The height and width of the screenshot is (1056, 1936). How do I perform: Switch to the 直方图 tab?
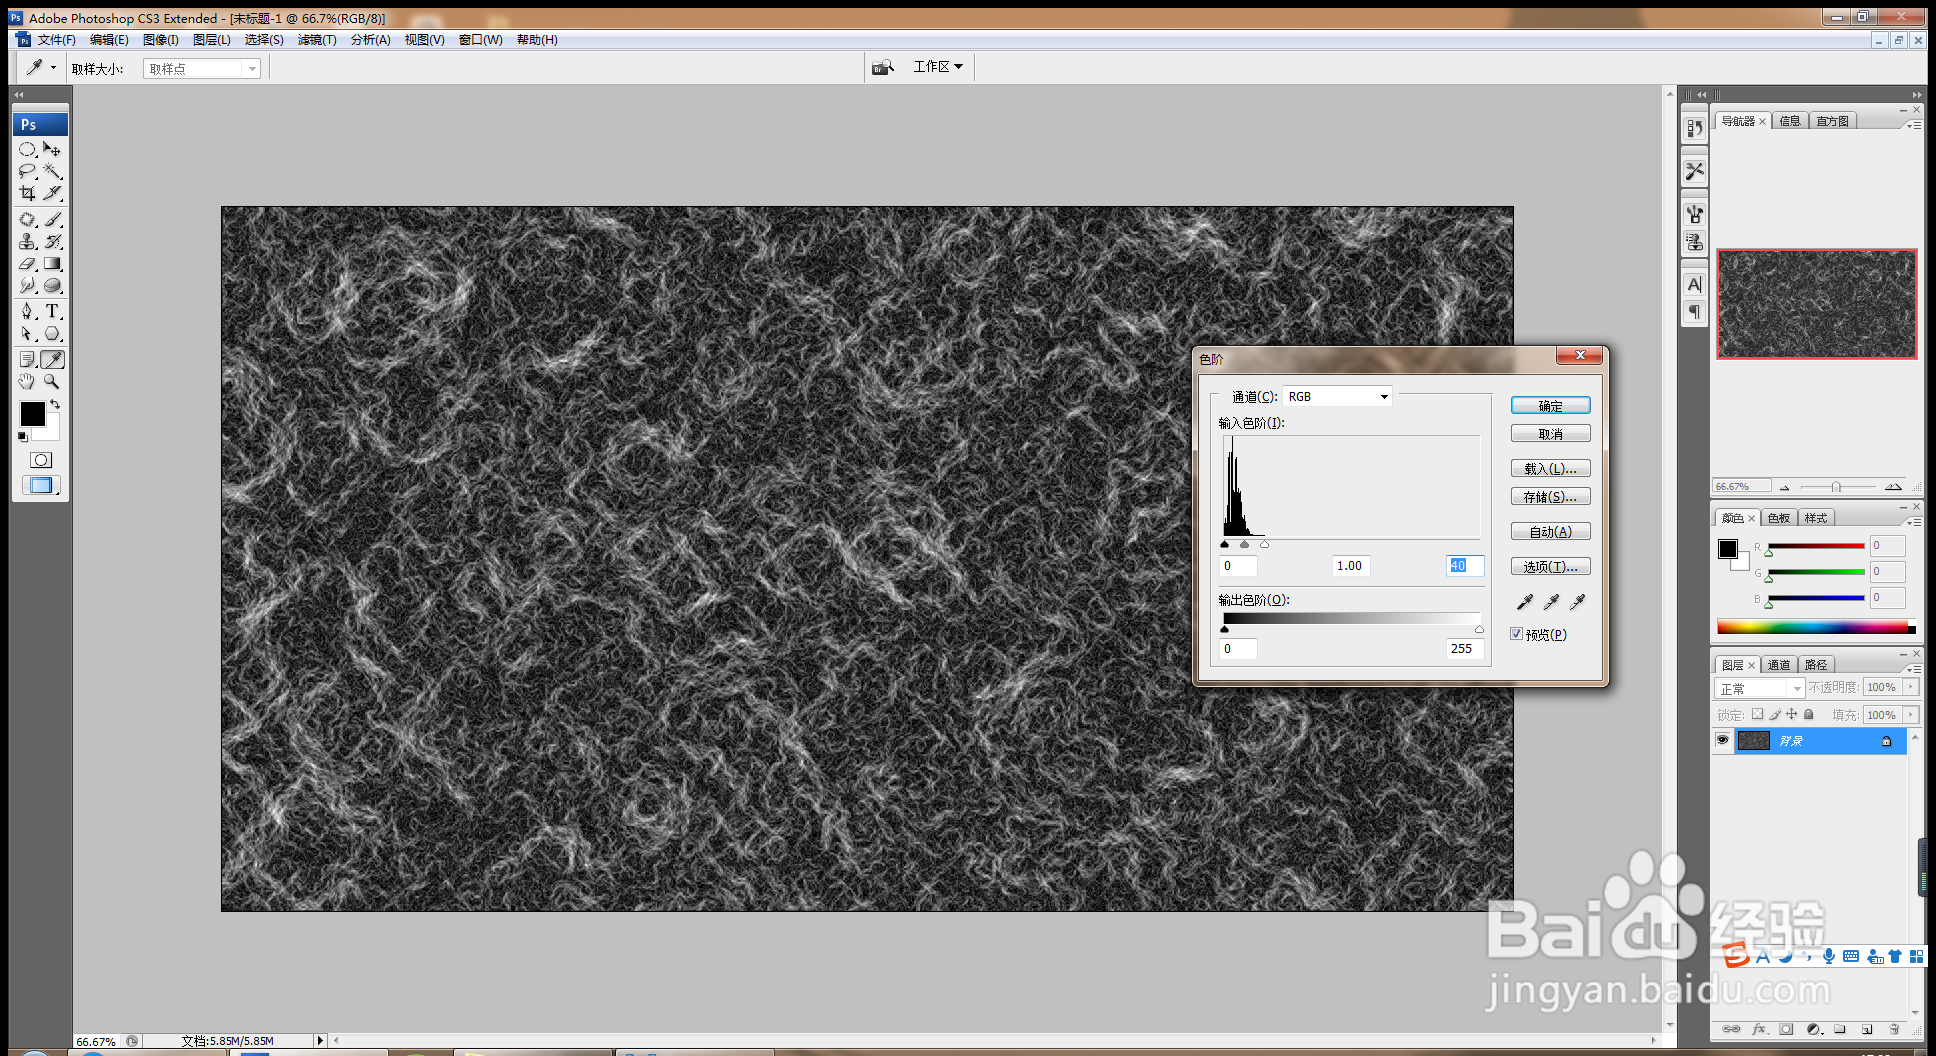[x=1832, y=121]
